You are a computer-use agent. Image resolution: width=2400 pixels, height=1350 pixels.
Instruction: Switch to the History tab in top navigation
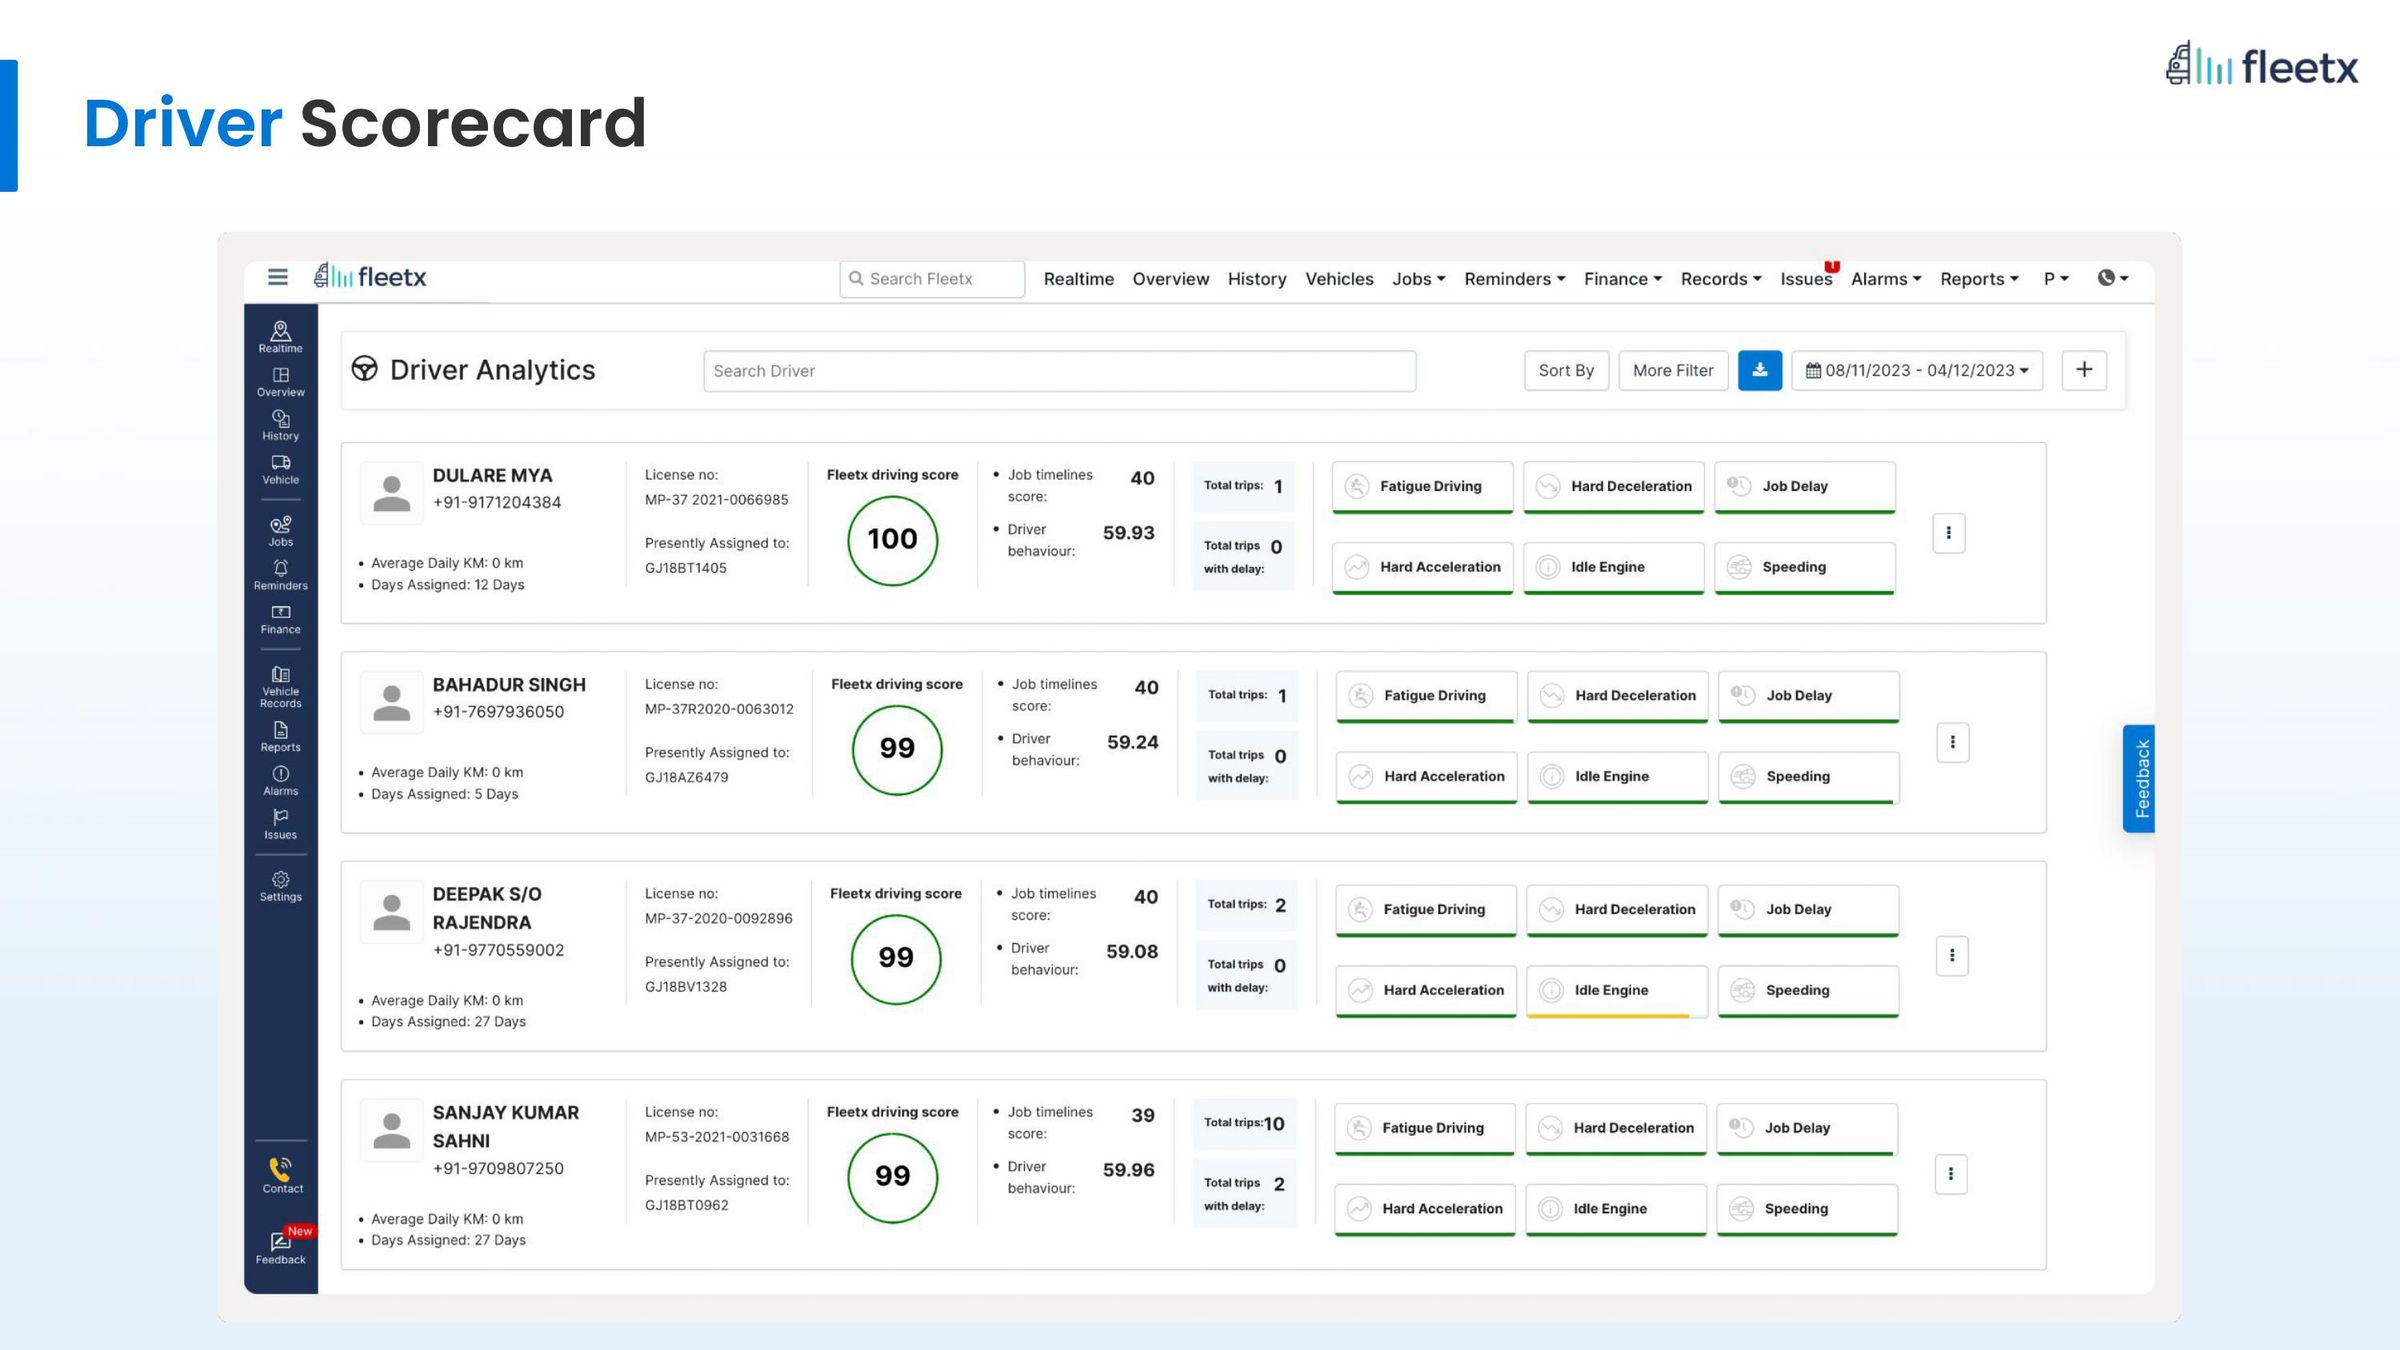[x=1257, y=279]
